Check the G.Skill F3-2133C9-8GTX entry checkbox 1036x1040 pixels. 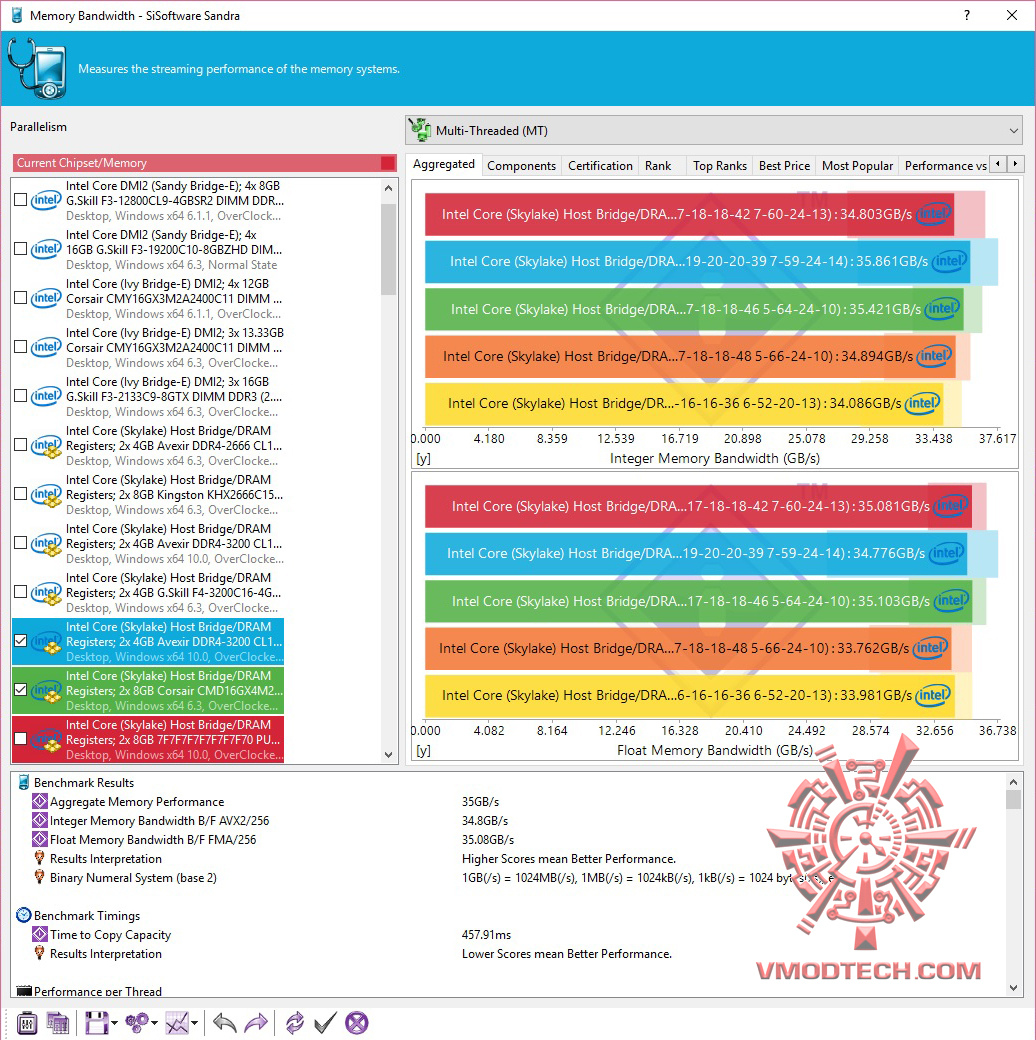(x=21, y=396)
